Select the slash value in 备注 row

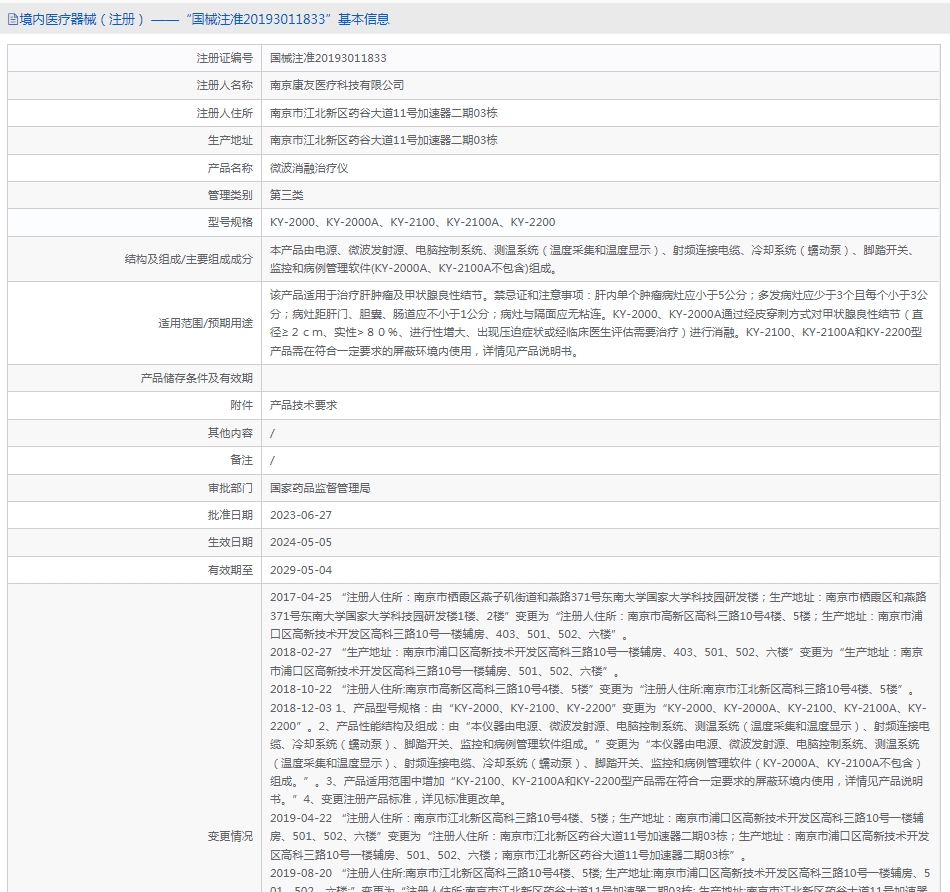[272, 461]
